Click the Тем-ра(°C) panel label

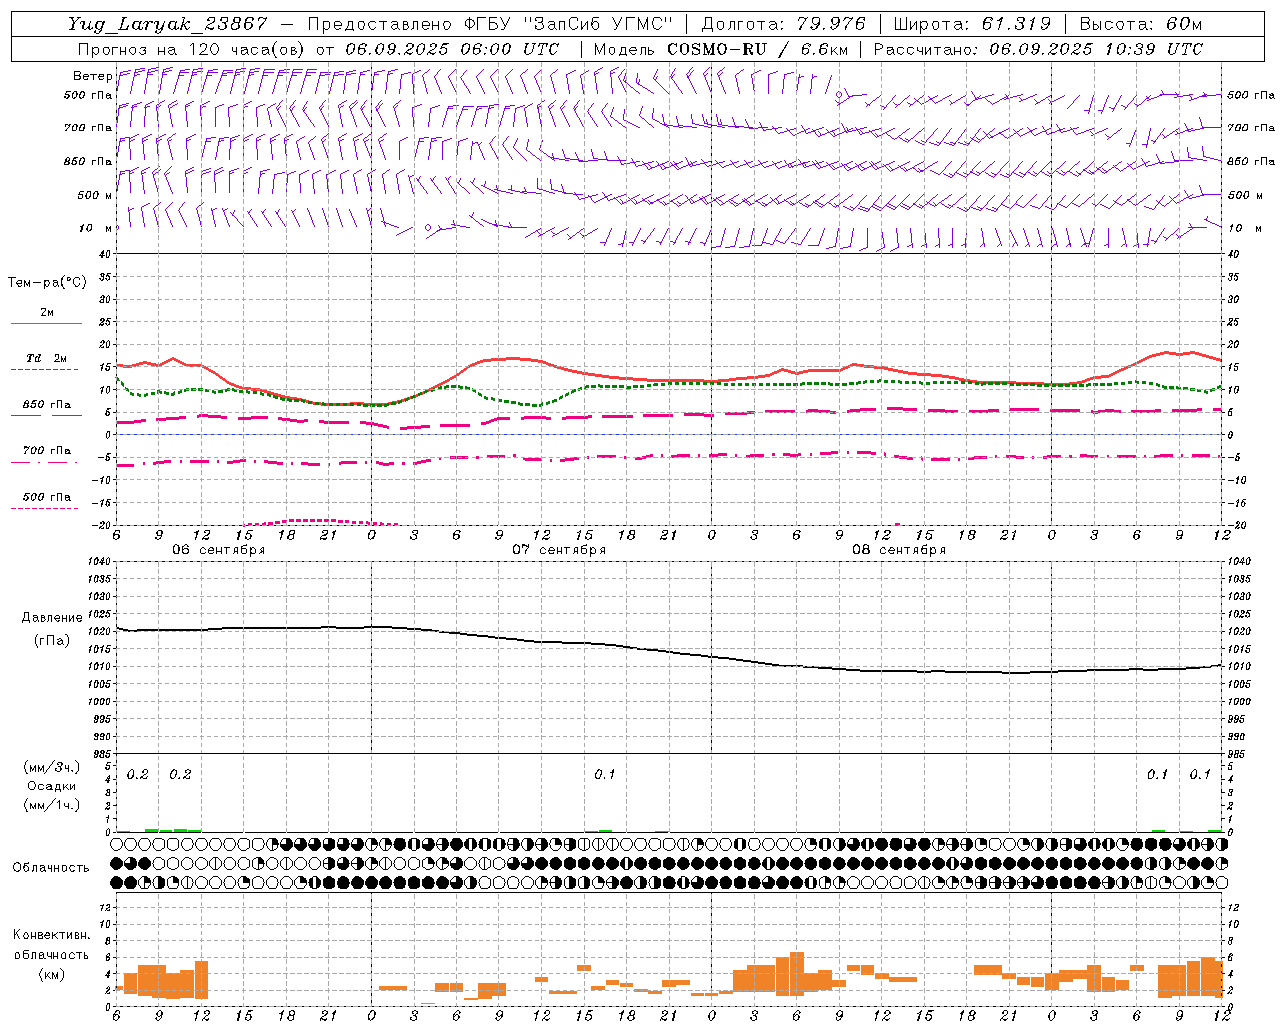[x=47, y=283]
